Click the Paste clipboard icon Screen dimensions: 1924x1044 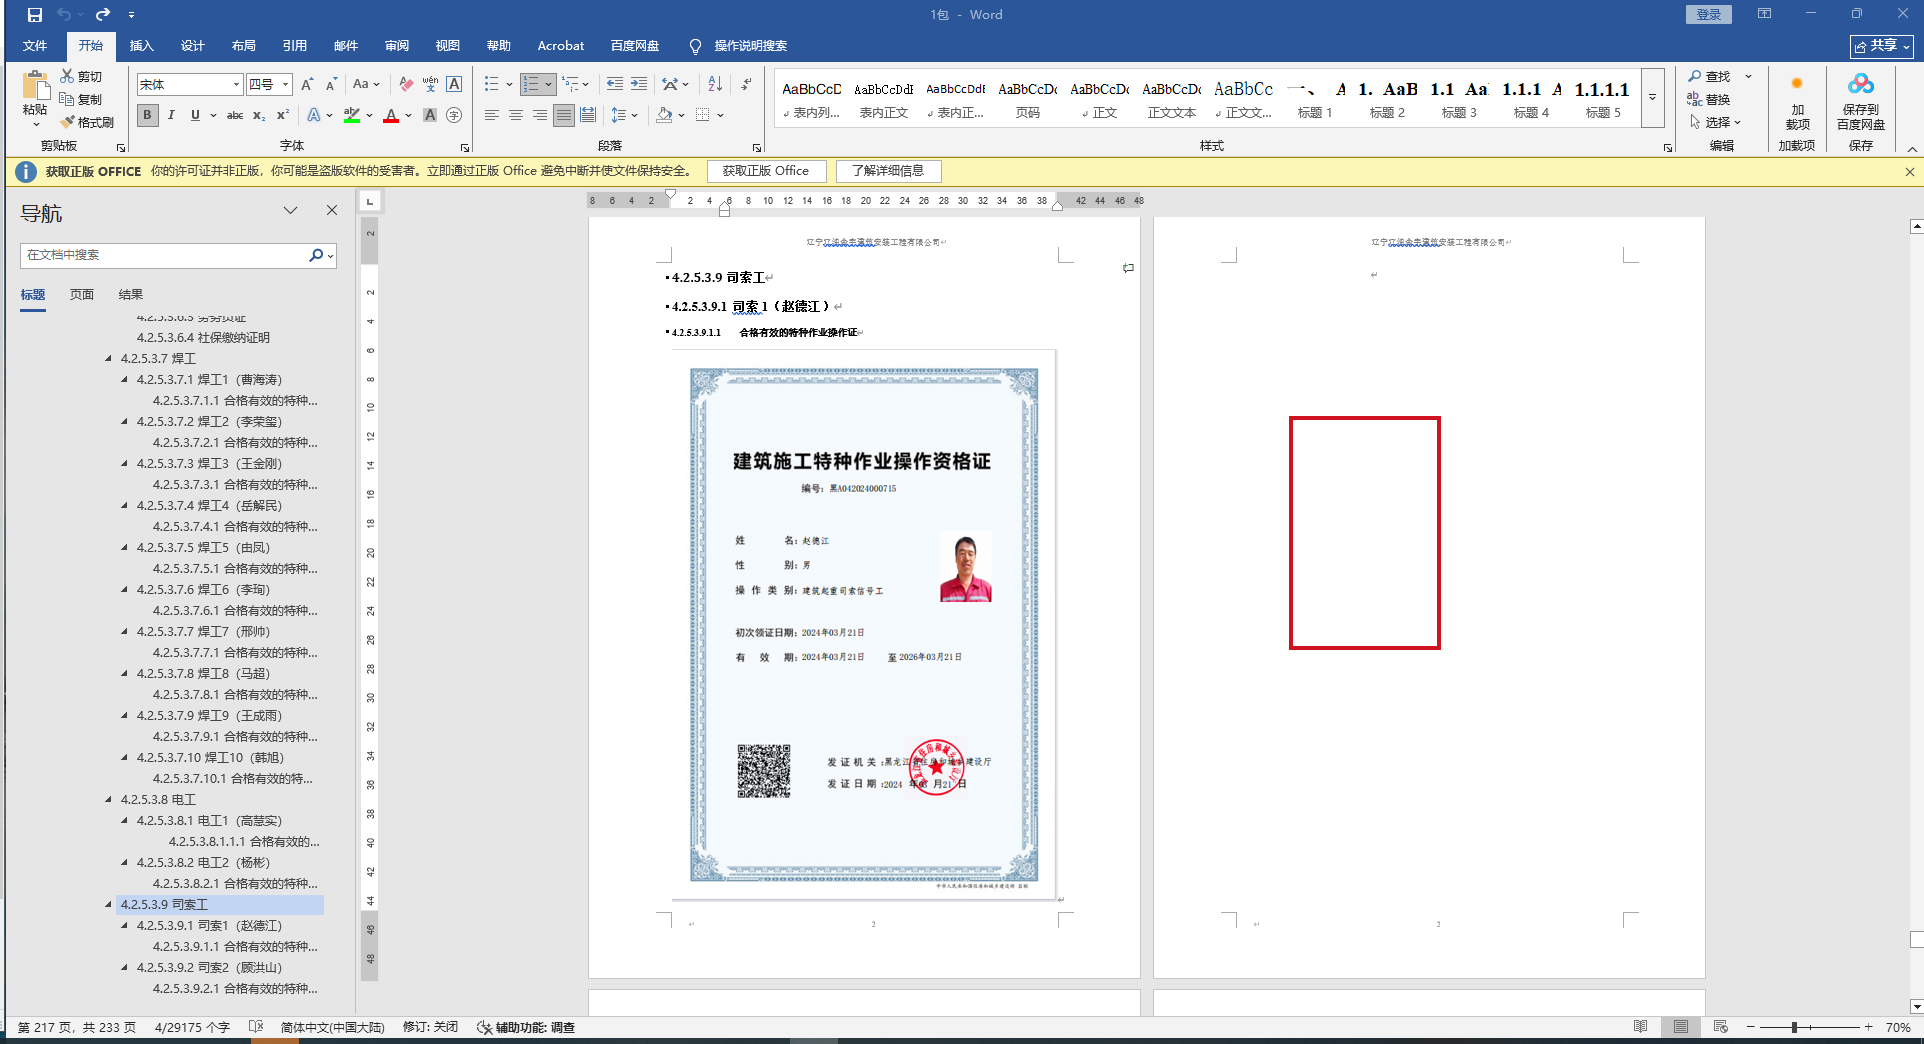tap(35, 86)
